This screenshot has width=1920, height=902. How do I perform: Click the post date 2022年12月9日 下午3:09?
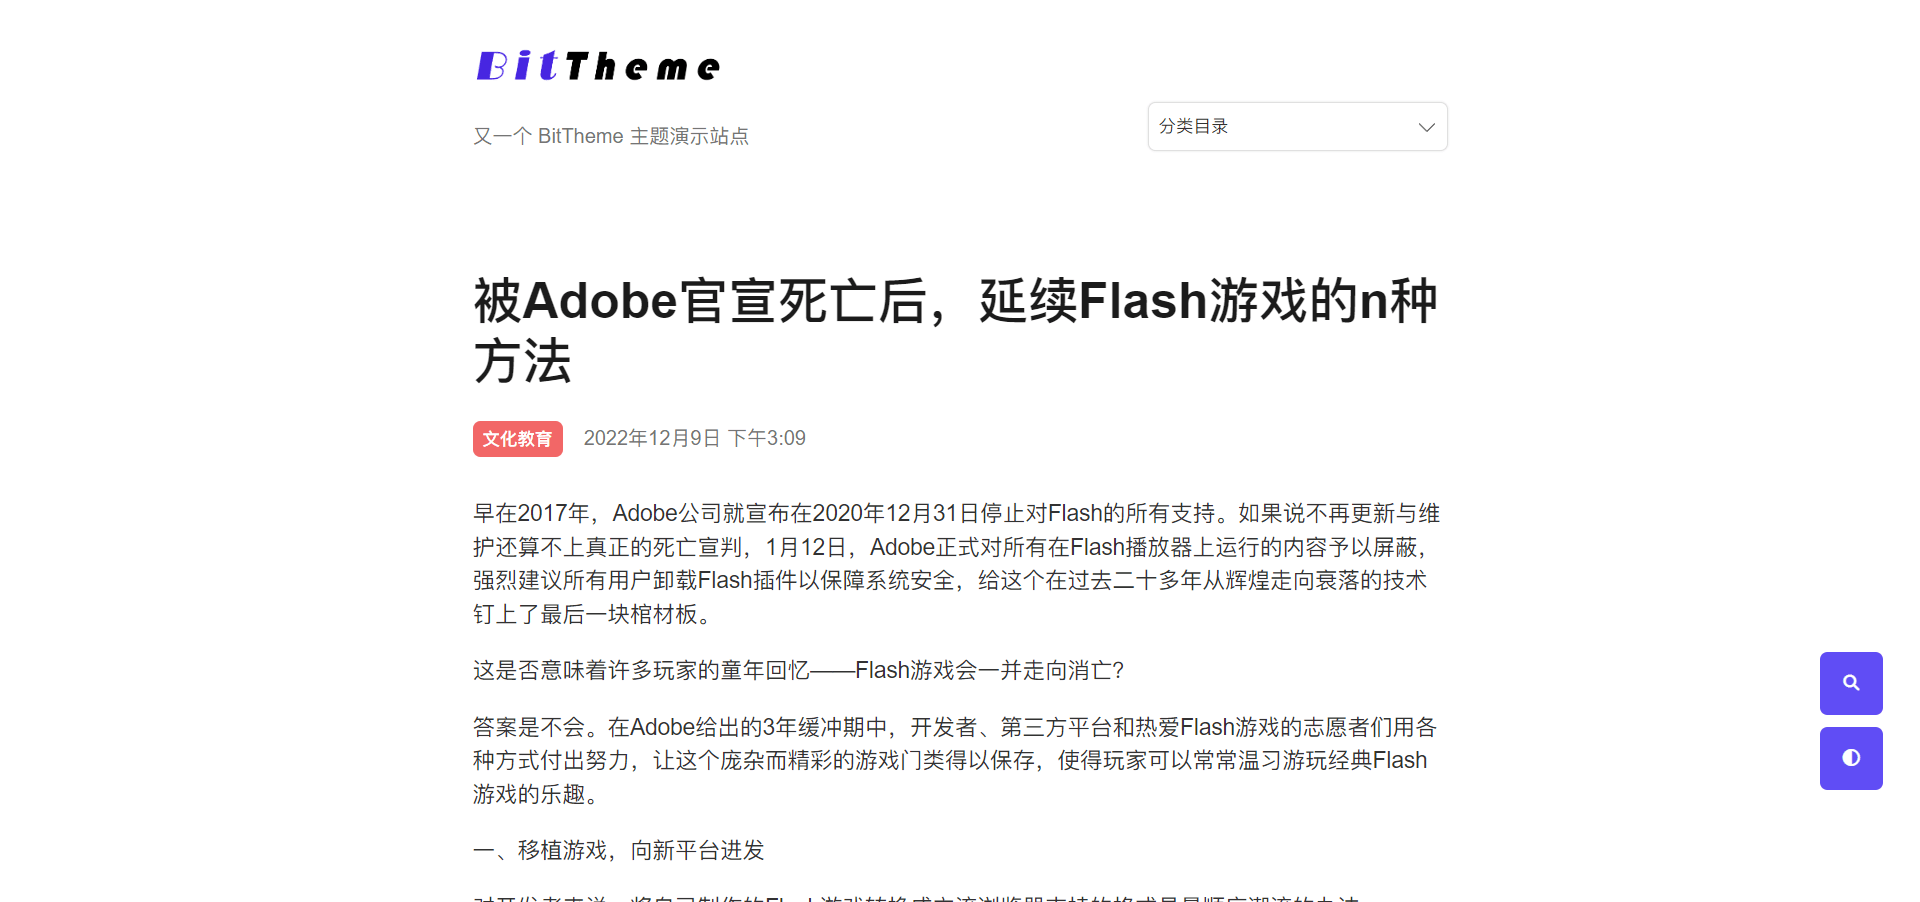coord(694,438)
